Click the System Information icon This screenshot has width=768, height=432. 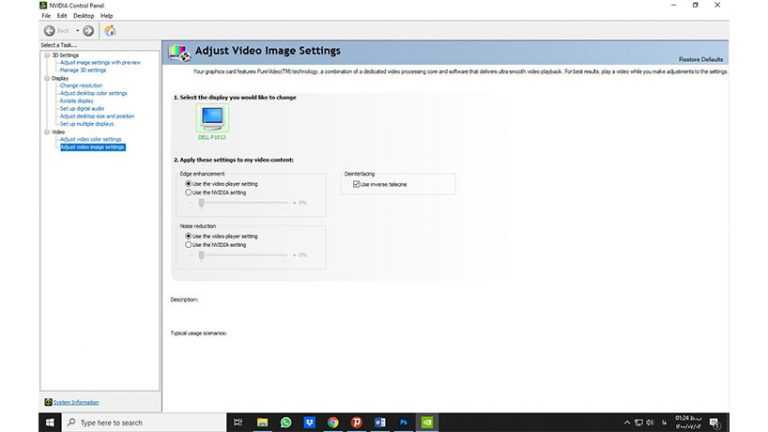tap(48, 402)
